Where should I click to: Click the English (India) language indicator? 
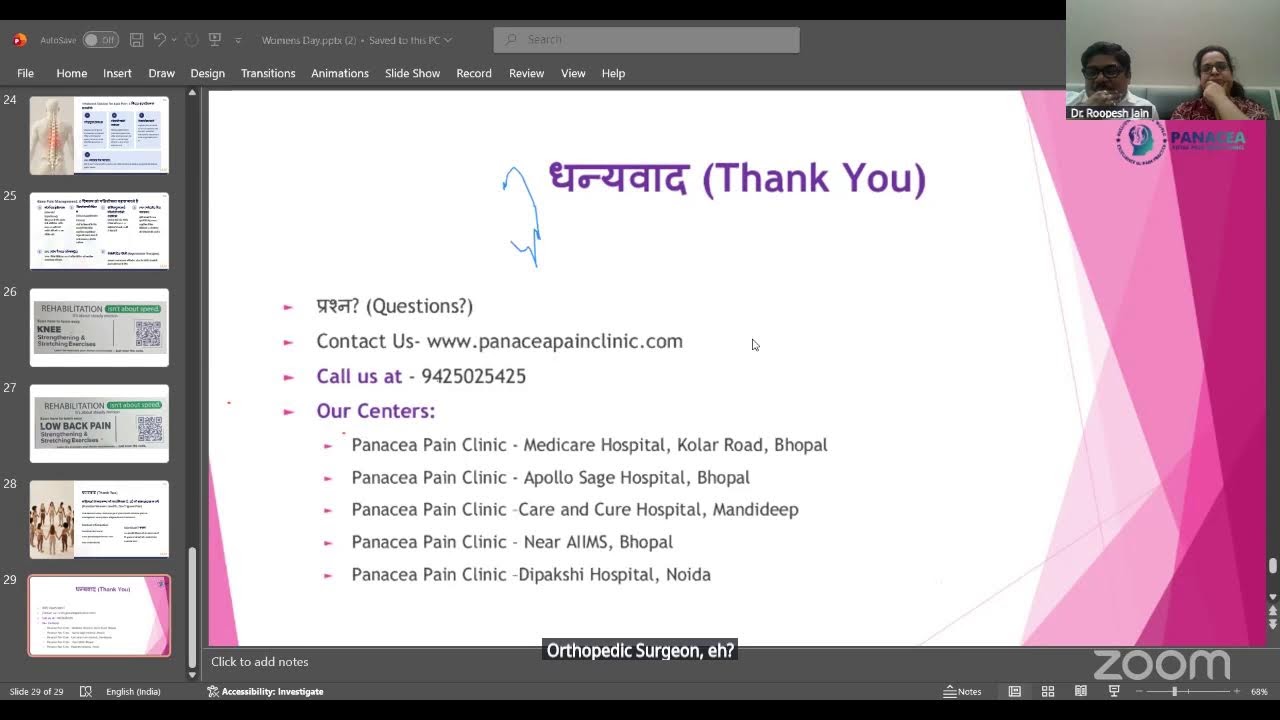click(x=133, y=692)
